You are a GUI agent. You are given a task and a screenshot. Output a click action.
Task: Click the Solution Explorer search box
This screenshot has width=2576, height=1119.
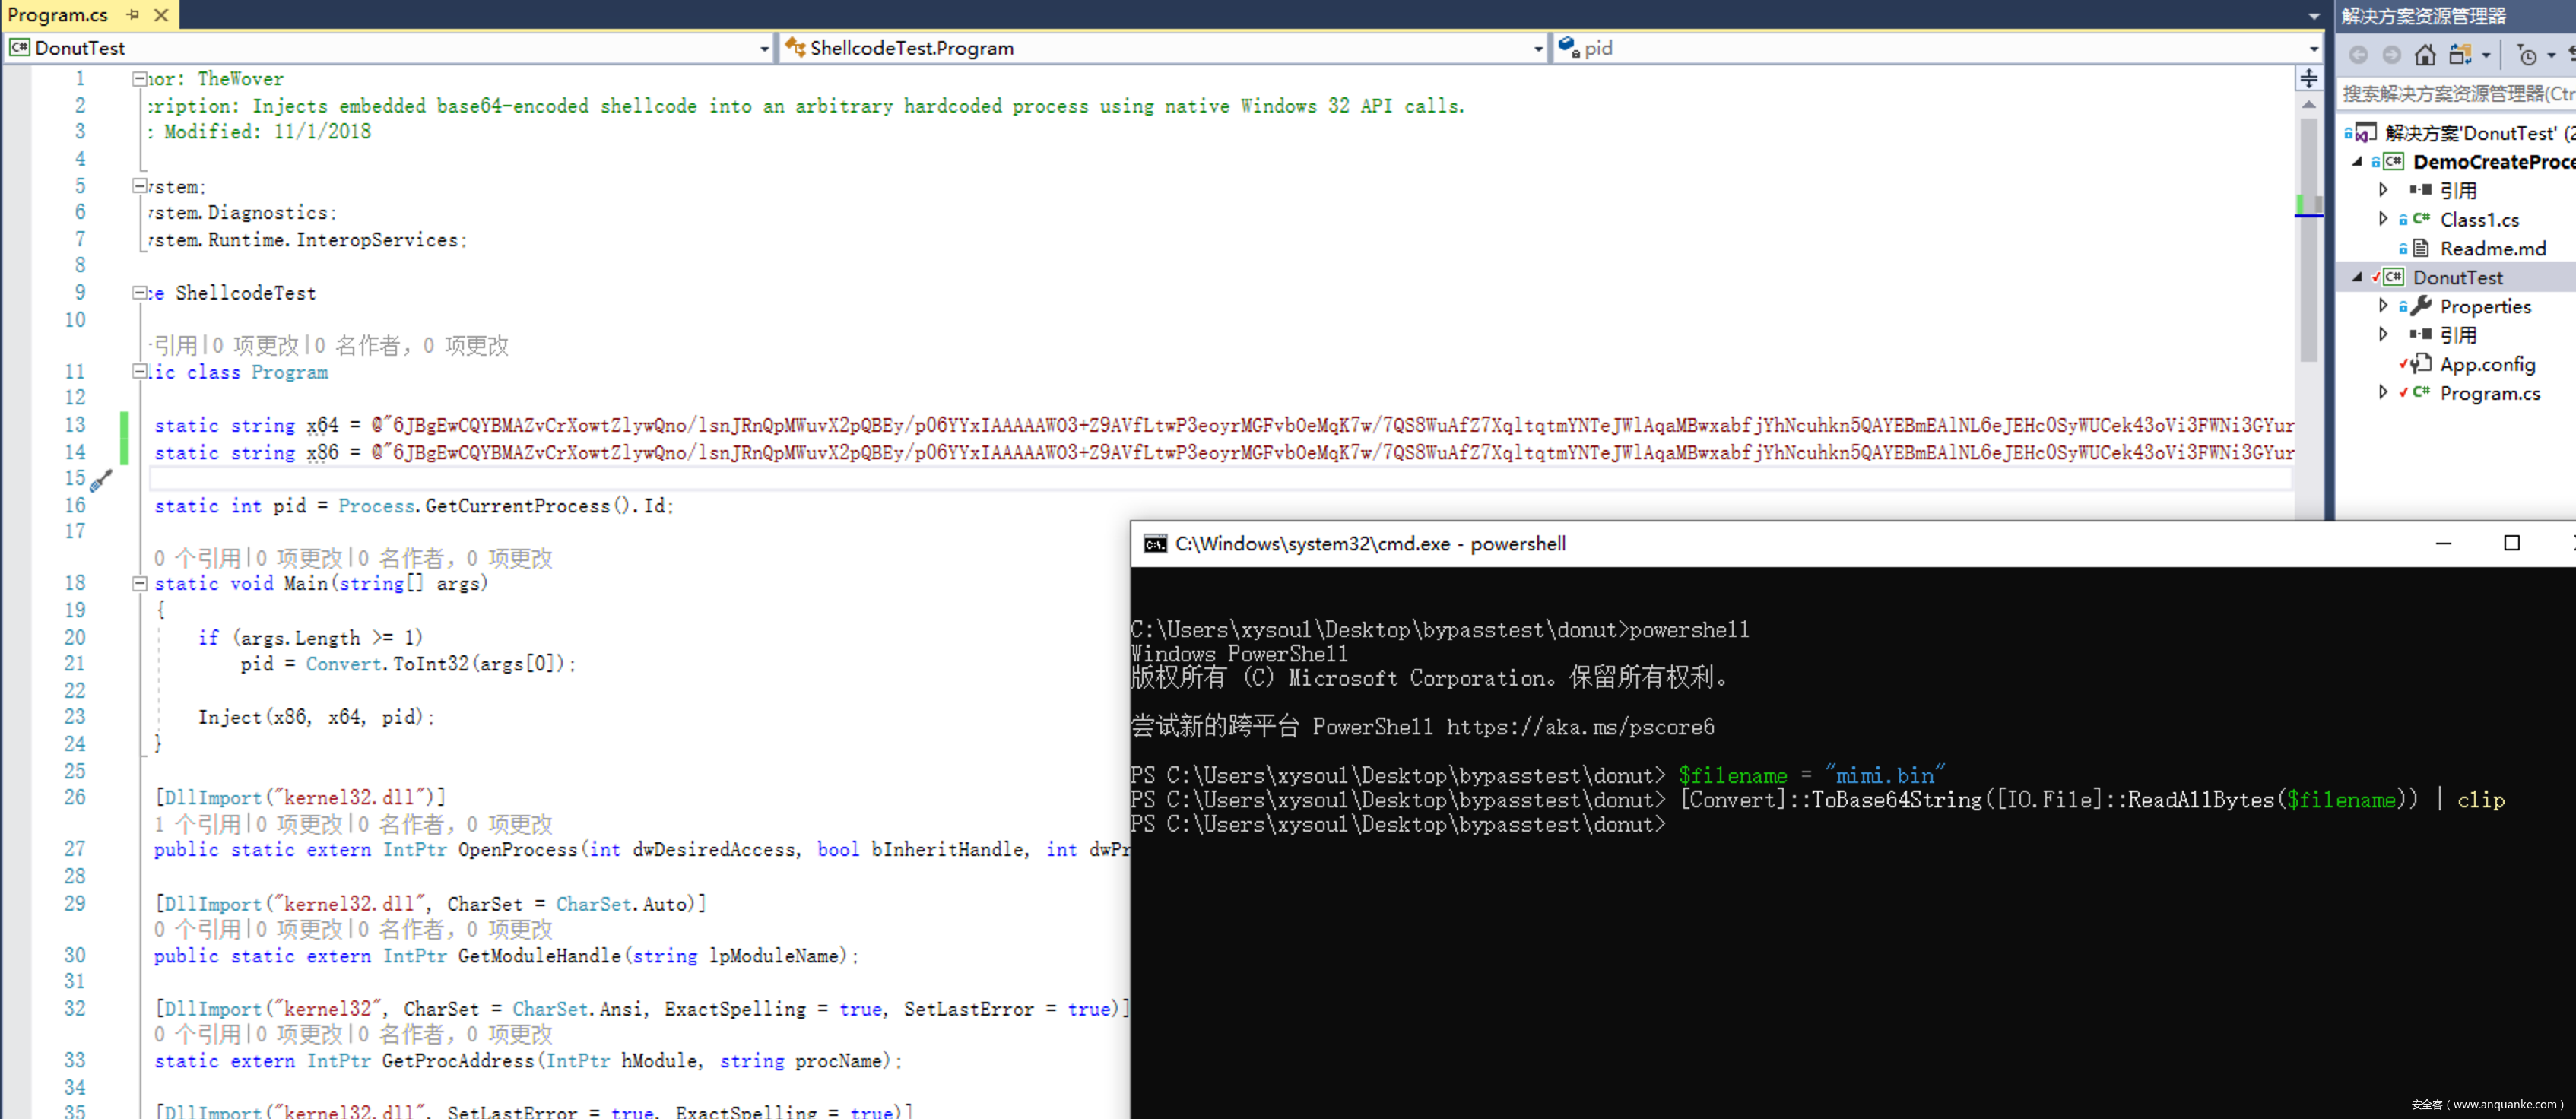2456,94
